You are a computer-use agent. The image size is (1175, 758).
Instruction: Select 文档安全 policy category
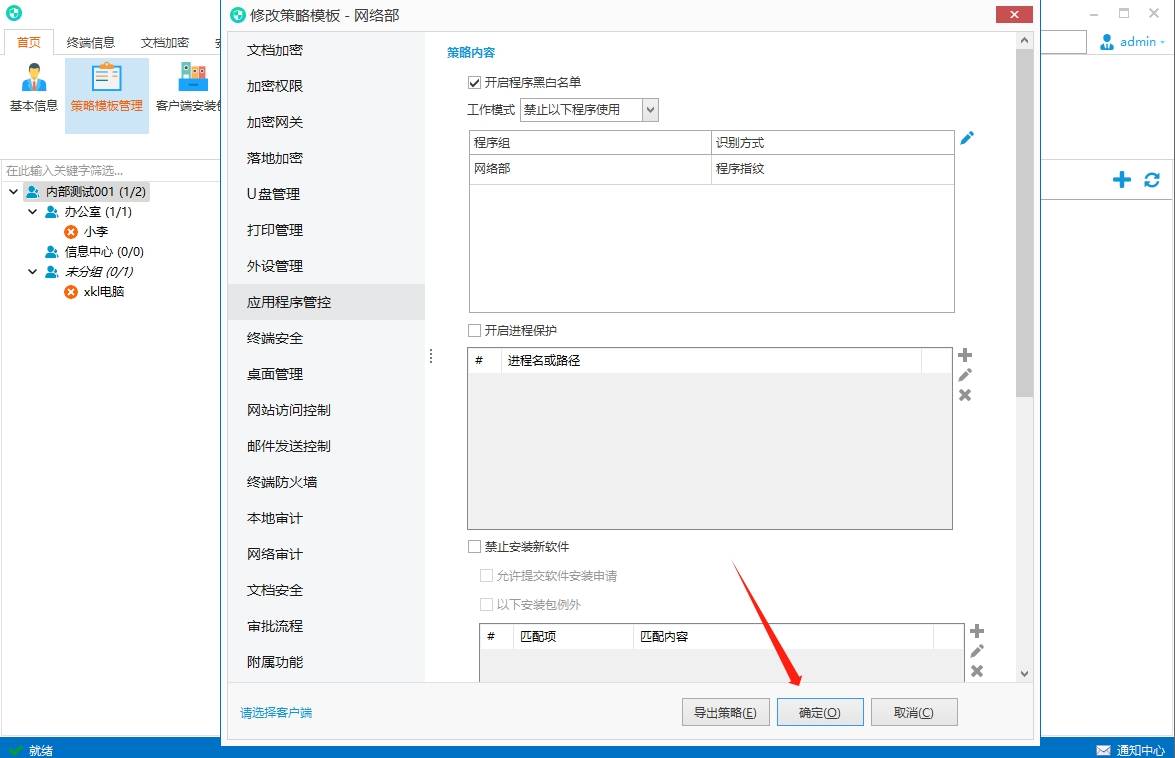326,589
